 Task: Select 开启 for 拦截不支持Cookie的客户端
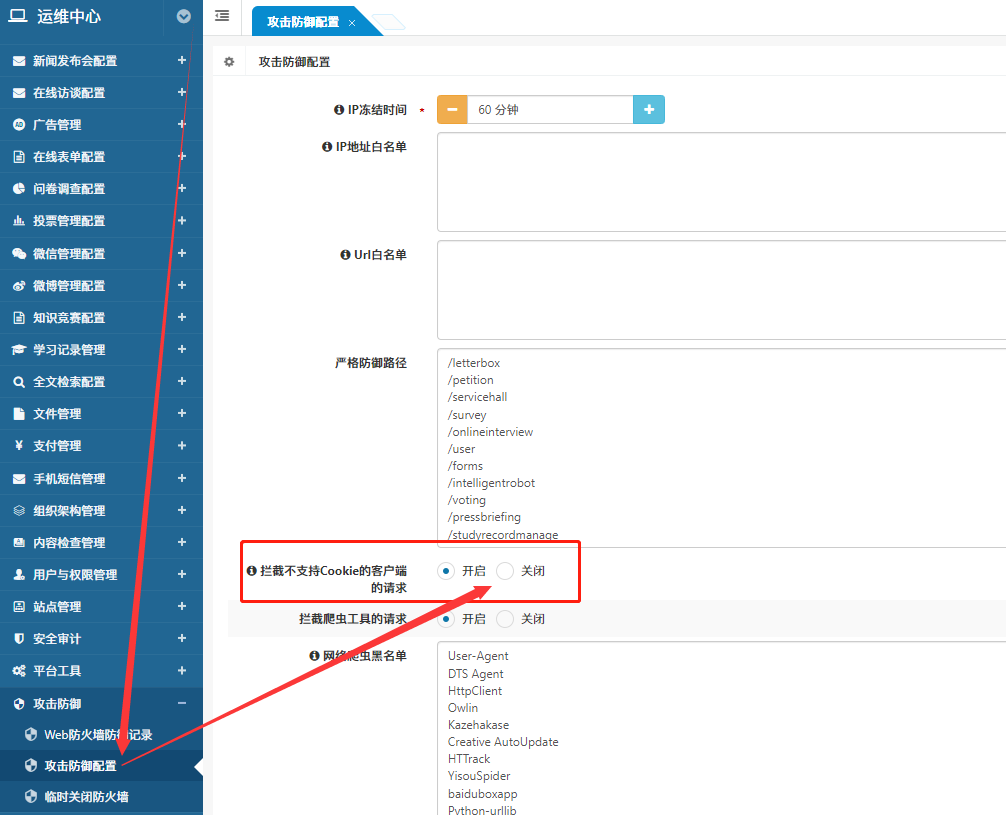click(446, 571)
